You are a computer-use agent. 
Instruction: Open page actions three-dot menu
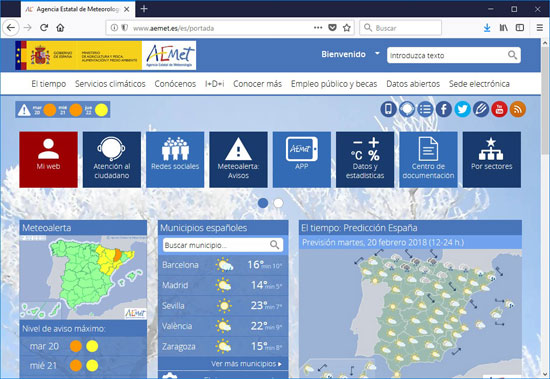click(318, 28)
